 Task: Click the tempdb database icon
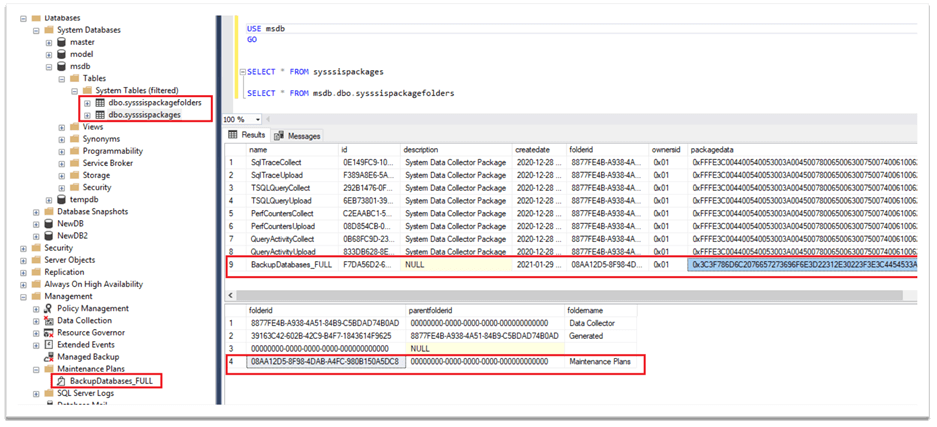(62, 199)
